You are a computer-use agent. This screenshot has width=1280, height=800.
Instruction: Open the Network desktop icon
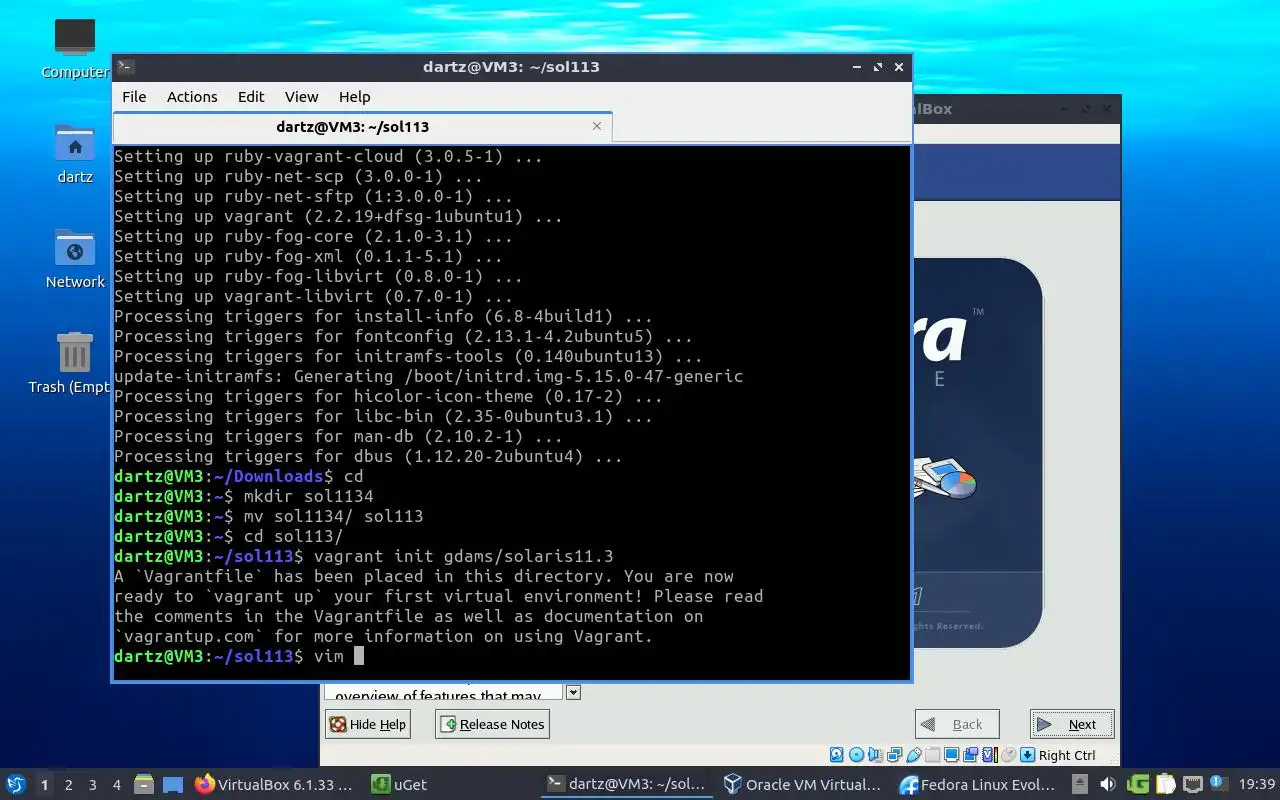(x=75, y=260)
